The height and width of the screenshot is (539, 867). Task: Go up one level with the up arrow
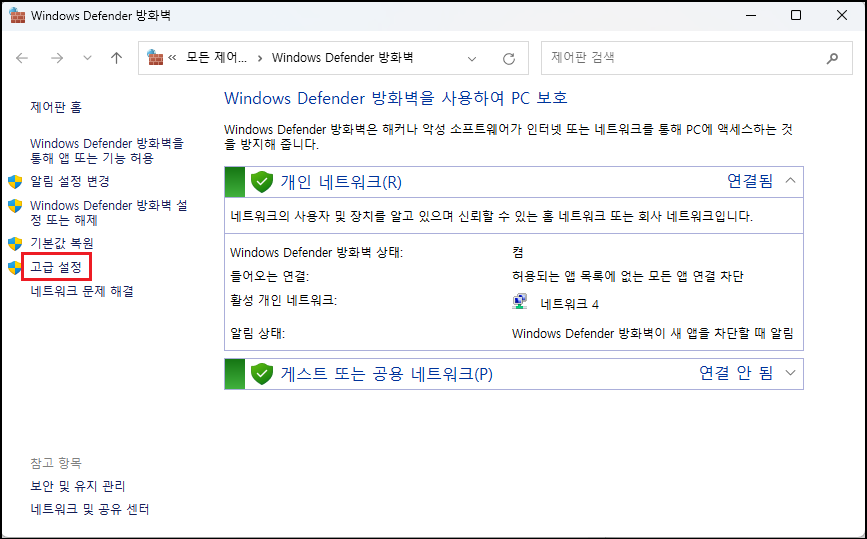click(x=116, y=58)
